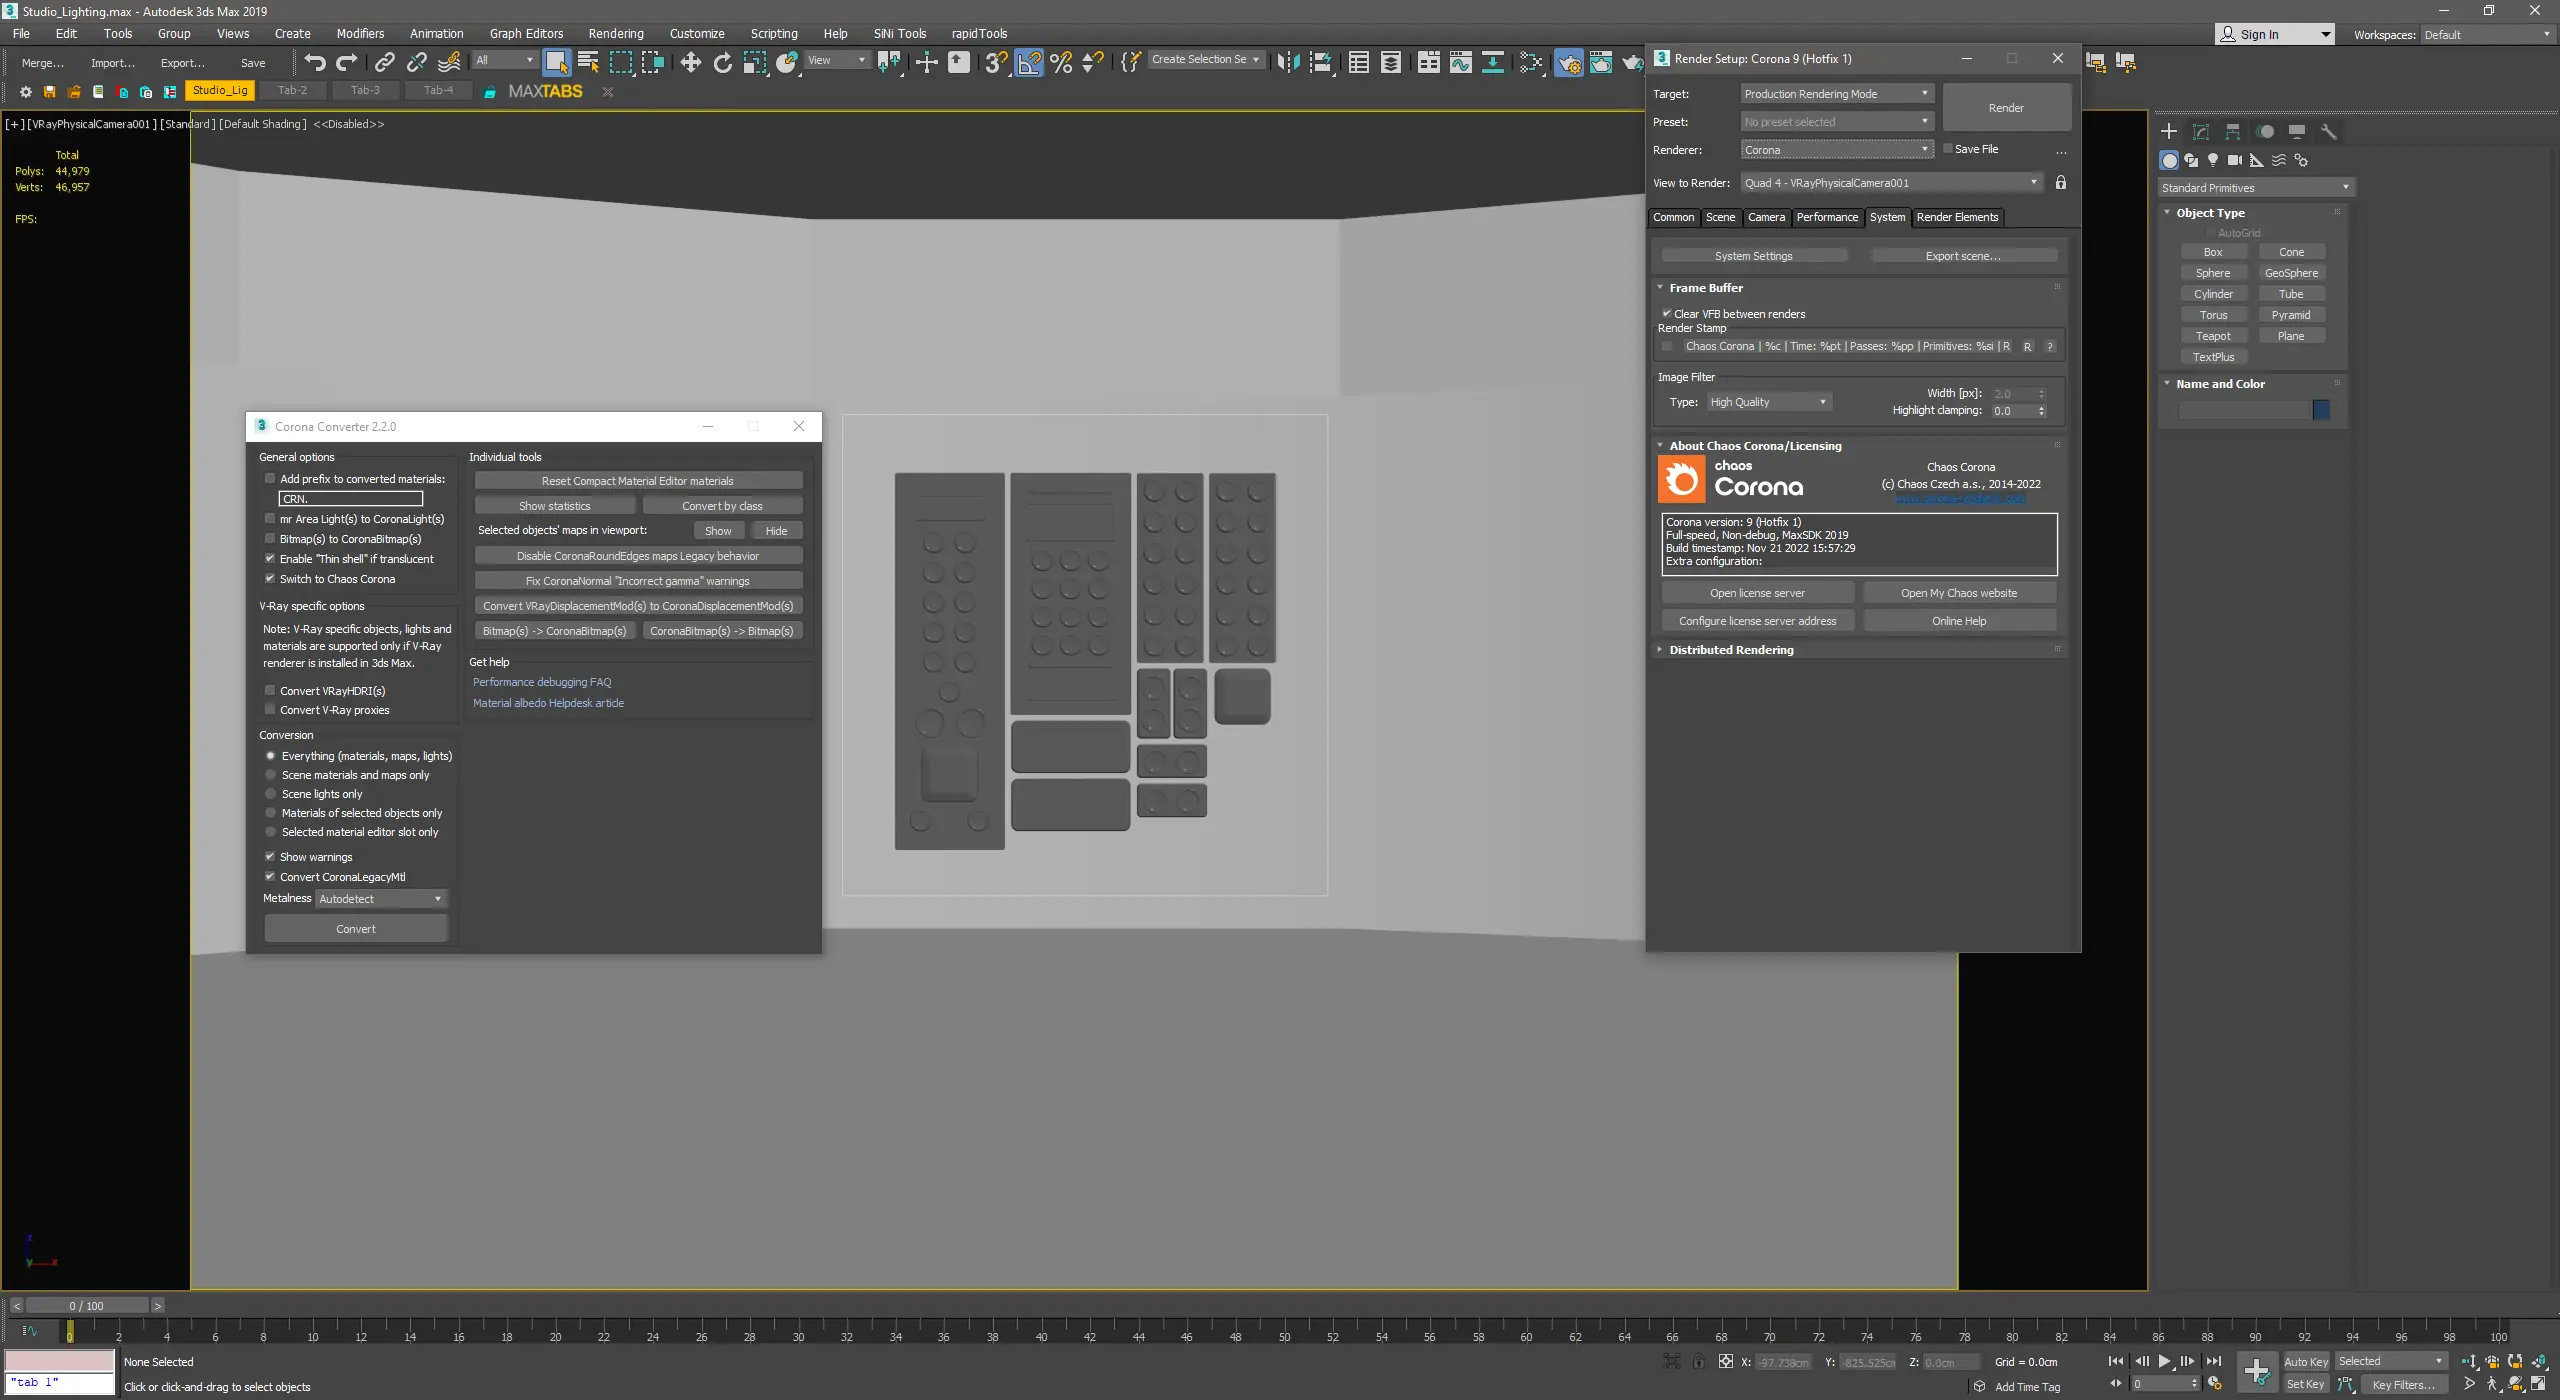Viewport: 2560px width, 1400px height.
Task: Open the Curve Editor icon
Action: pyautogui.click(x=1460, y=62)
